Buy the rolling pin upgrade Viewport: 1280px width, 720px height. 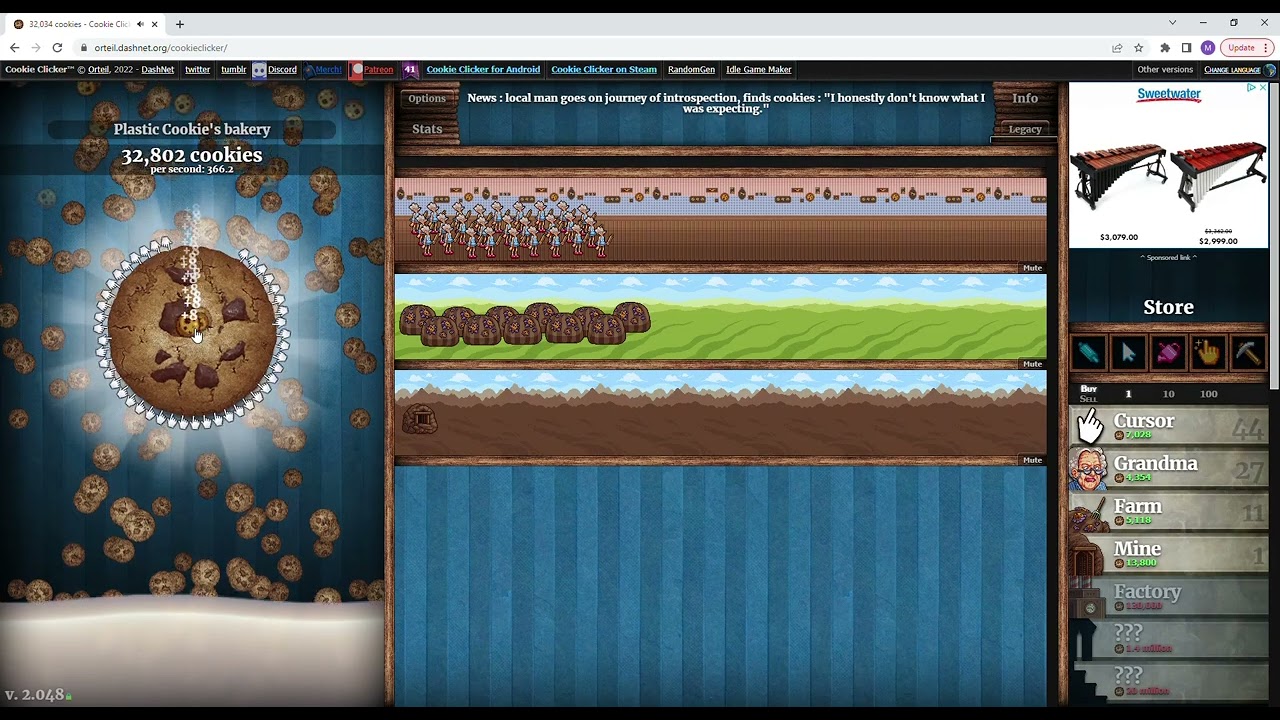point(1089,352)
